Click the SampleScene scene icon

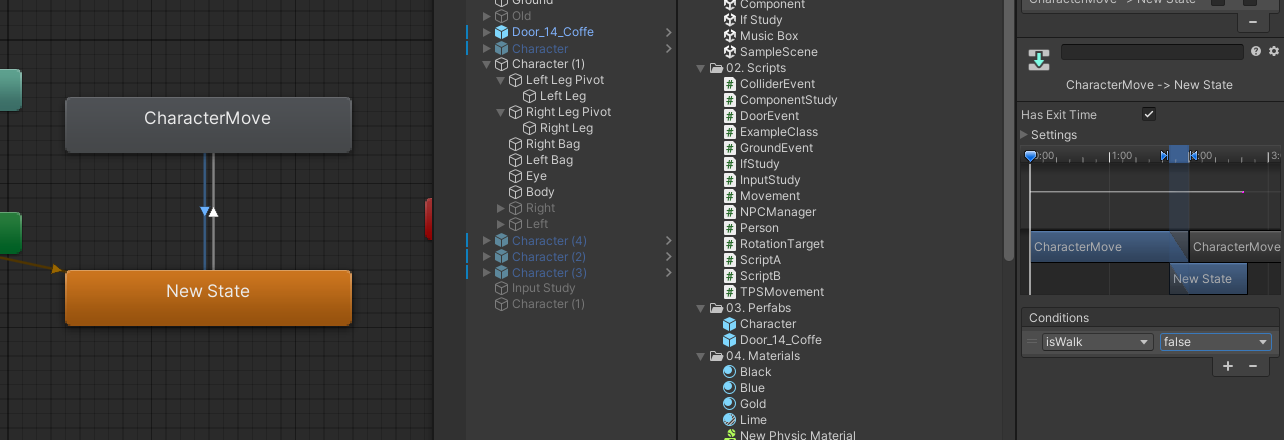click(730, 52)
